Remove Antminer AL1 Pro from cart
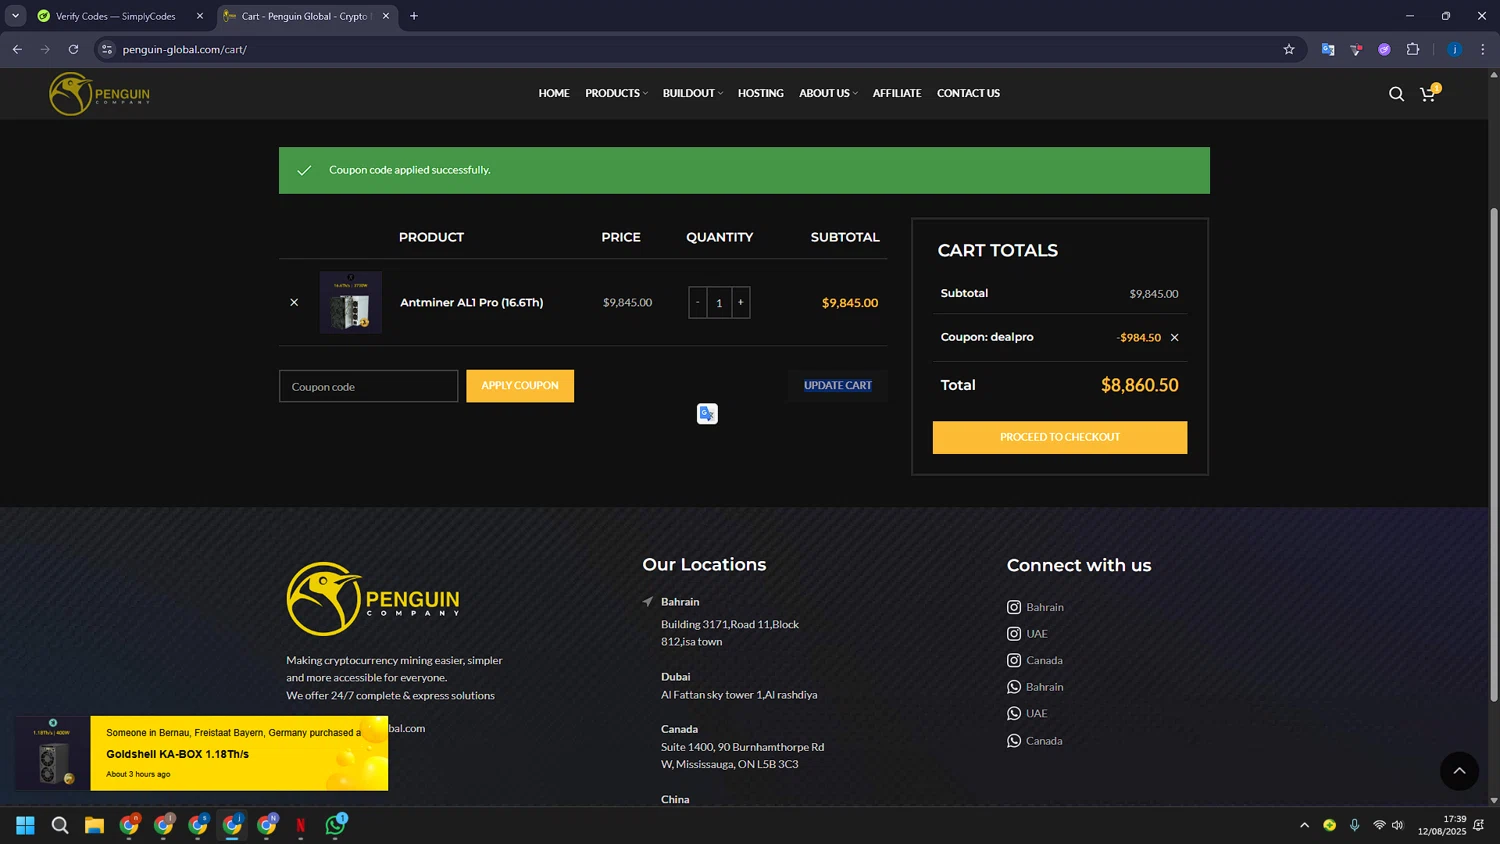Screen dimensions: 1500x844 294,302
